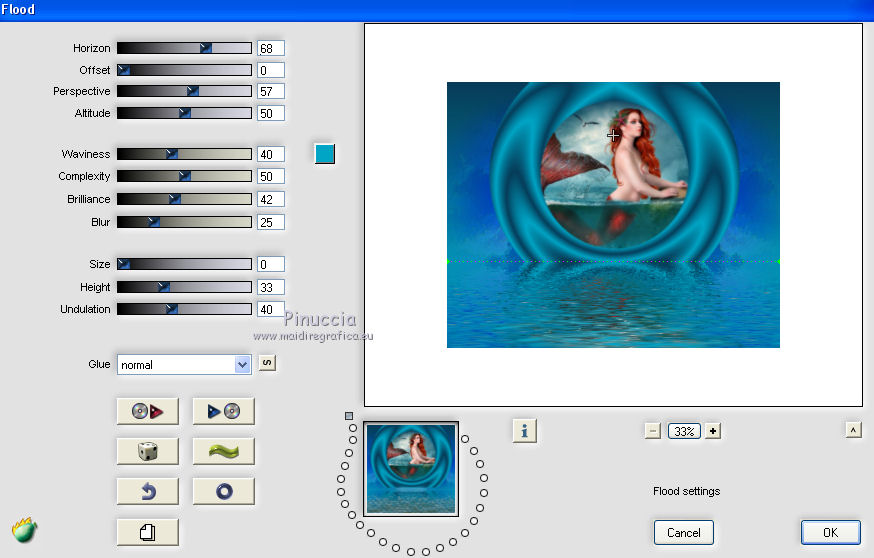Screen dimensions: 874x558
Task: Click the Brilliance value field 42
Action: point(271,200)
